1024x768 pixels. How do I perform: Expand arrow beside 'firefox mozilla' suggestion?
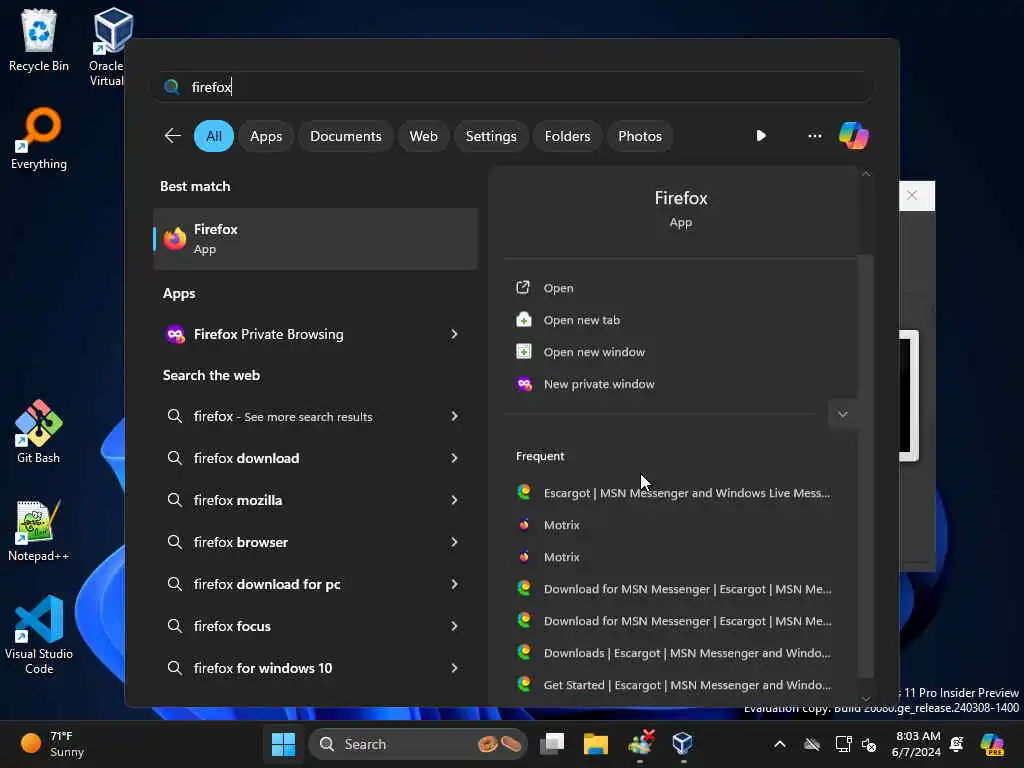point(454,500)
